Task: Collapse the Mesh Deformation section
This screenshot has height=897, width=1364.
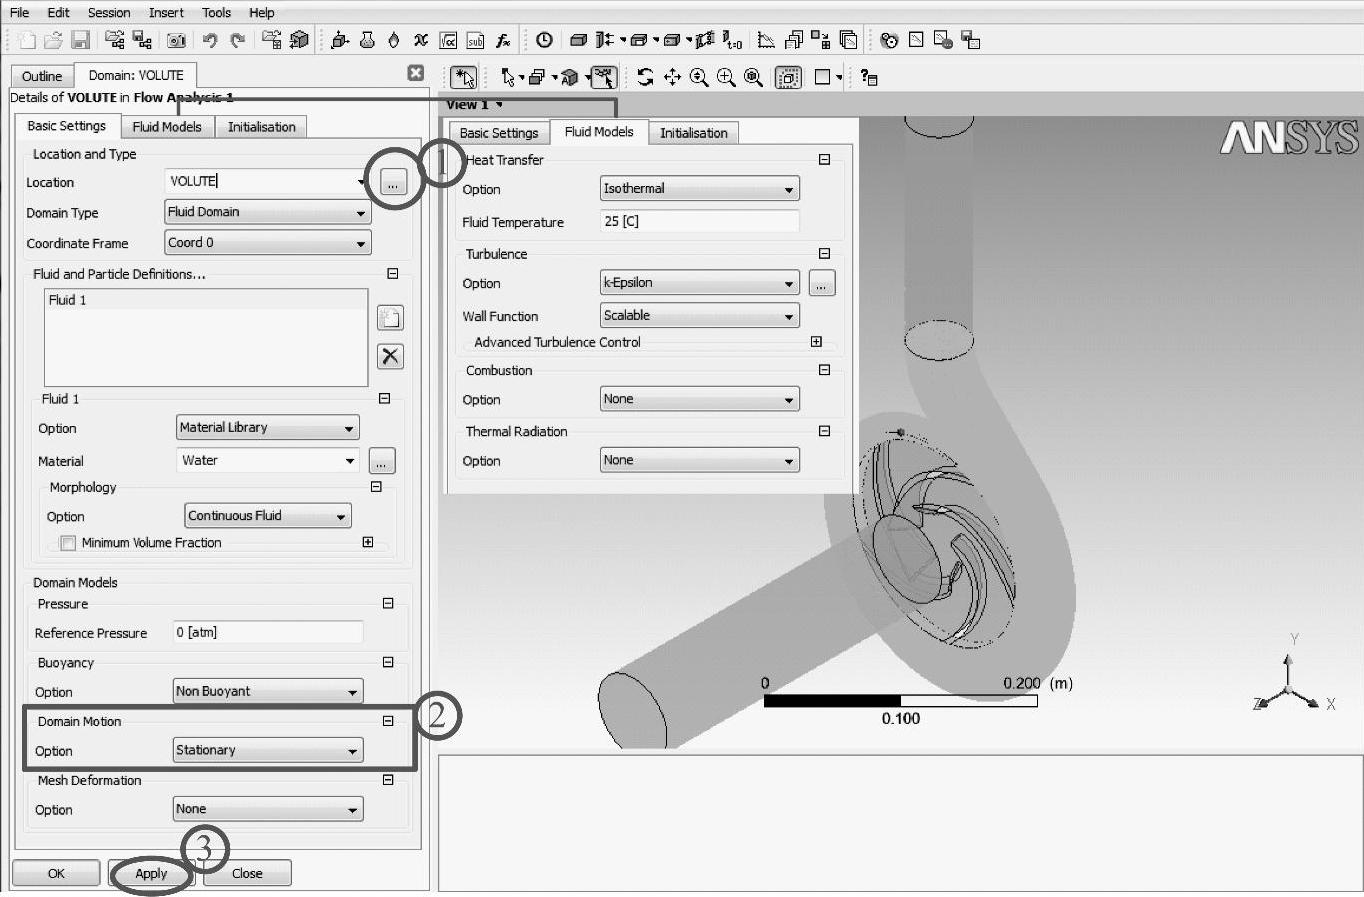Action: point(388,779)
